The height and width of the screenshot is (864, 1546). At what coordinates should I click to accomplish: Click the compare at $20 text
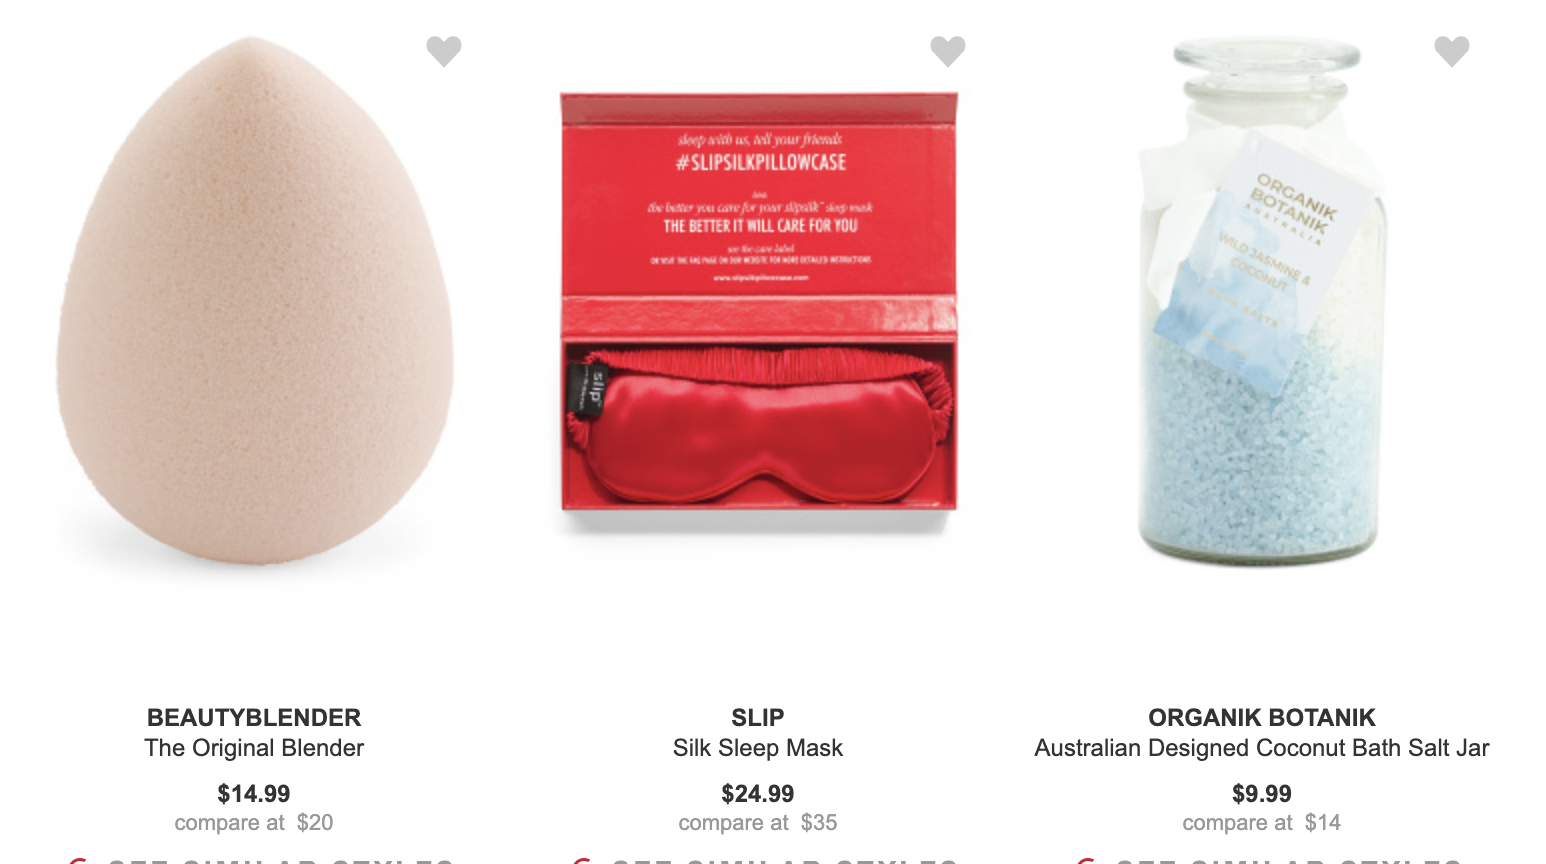[x=254, y=823]
